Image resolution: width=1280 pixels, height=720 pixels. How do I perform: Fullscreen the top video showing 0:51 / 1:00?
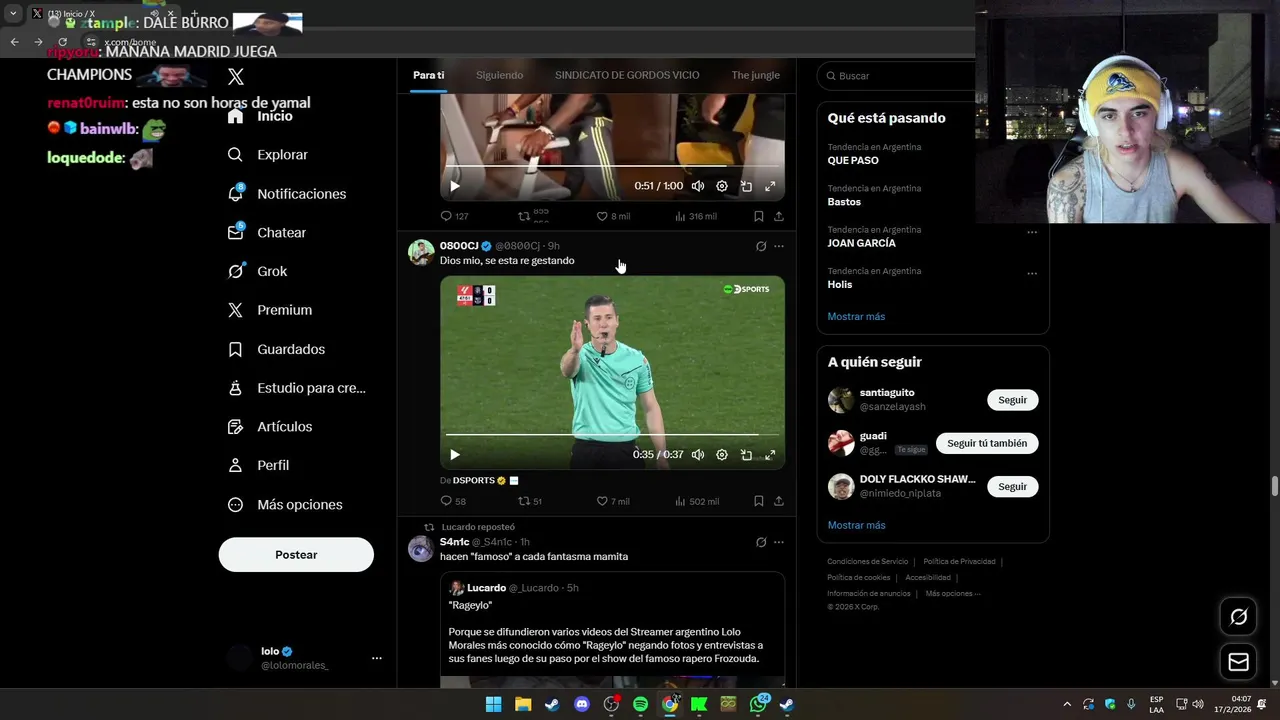click(770, 186)
